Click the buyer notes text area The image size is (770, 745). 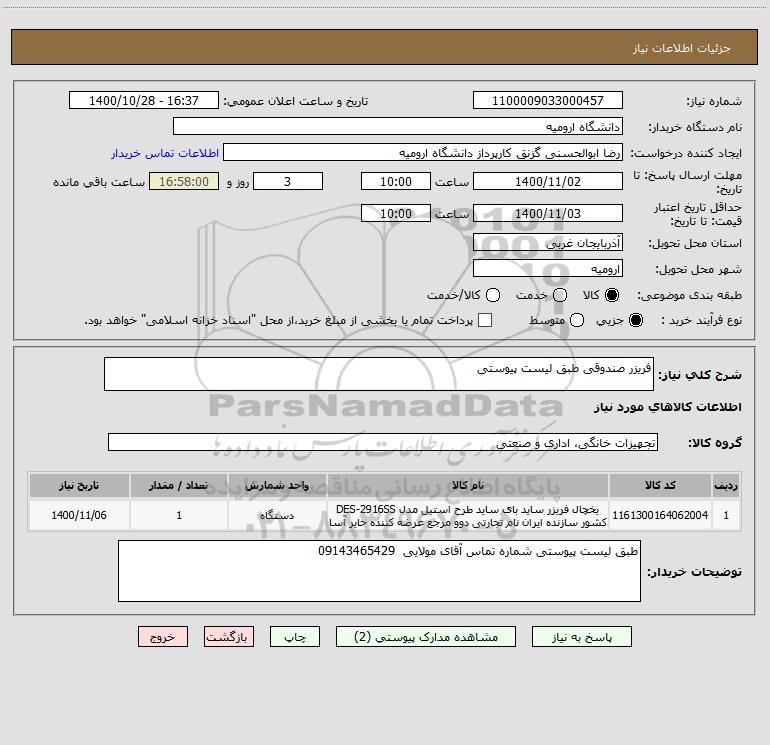click(379, 571)
